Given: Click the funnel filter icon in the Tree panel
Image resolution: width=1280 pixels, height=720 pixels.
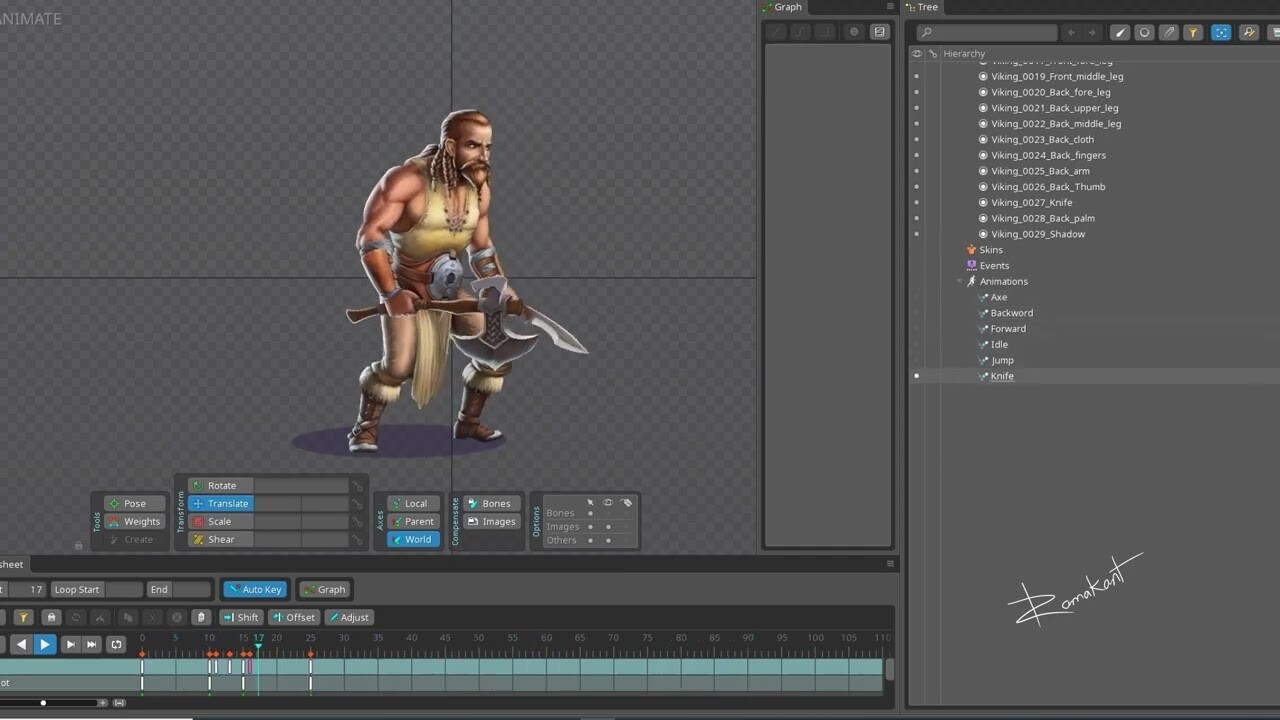Looking at the screenshot, I should [x=1193, y=32].
